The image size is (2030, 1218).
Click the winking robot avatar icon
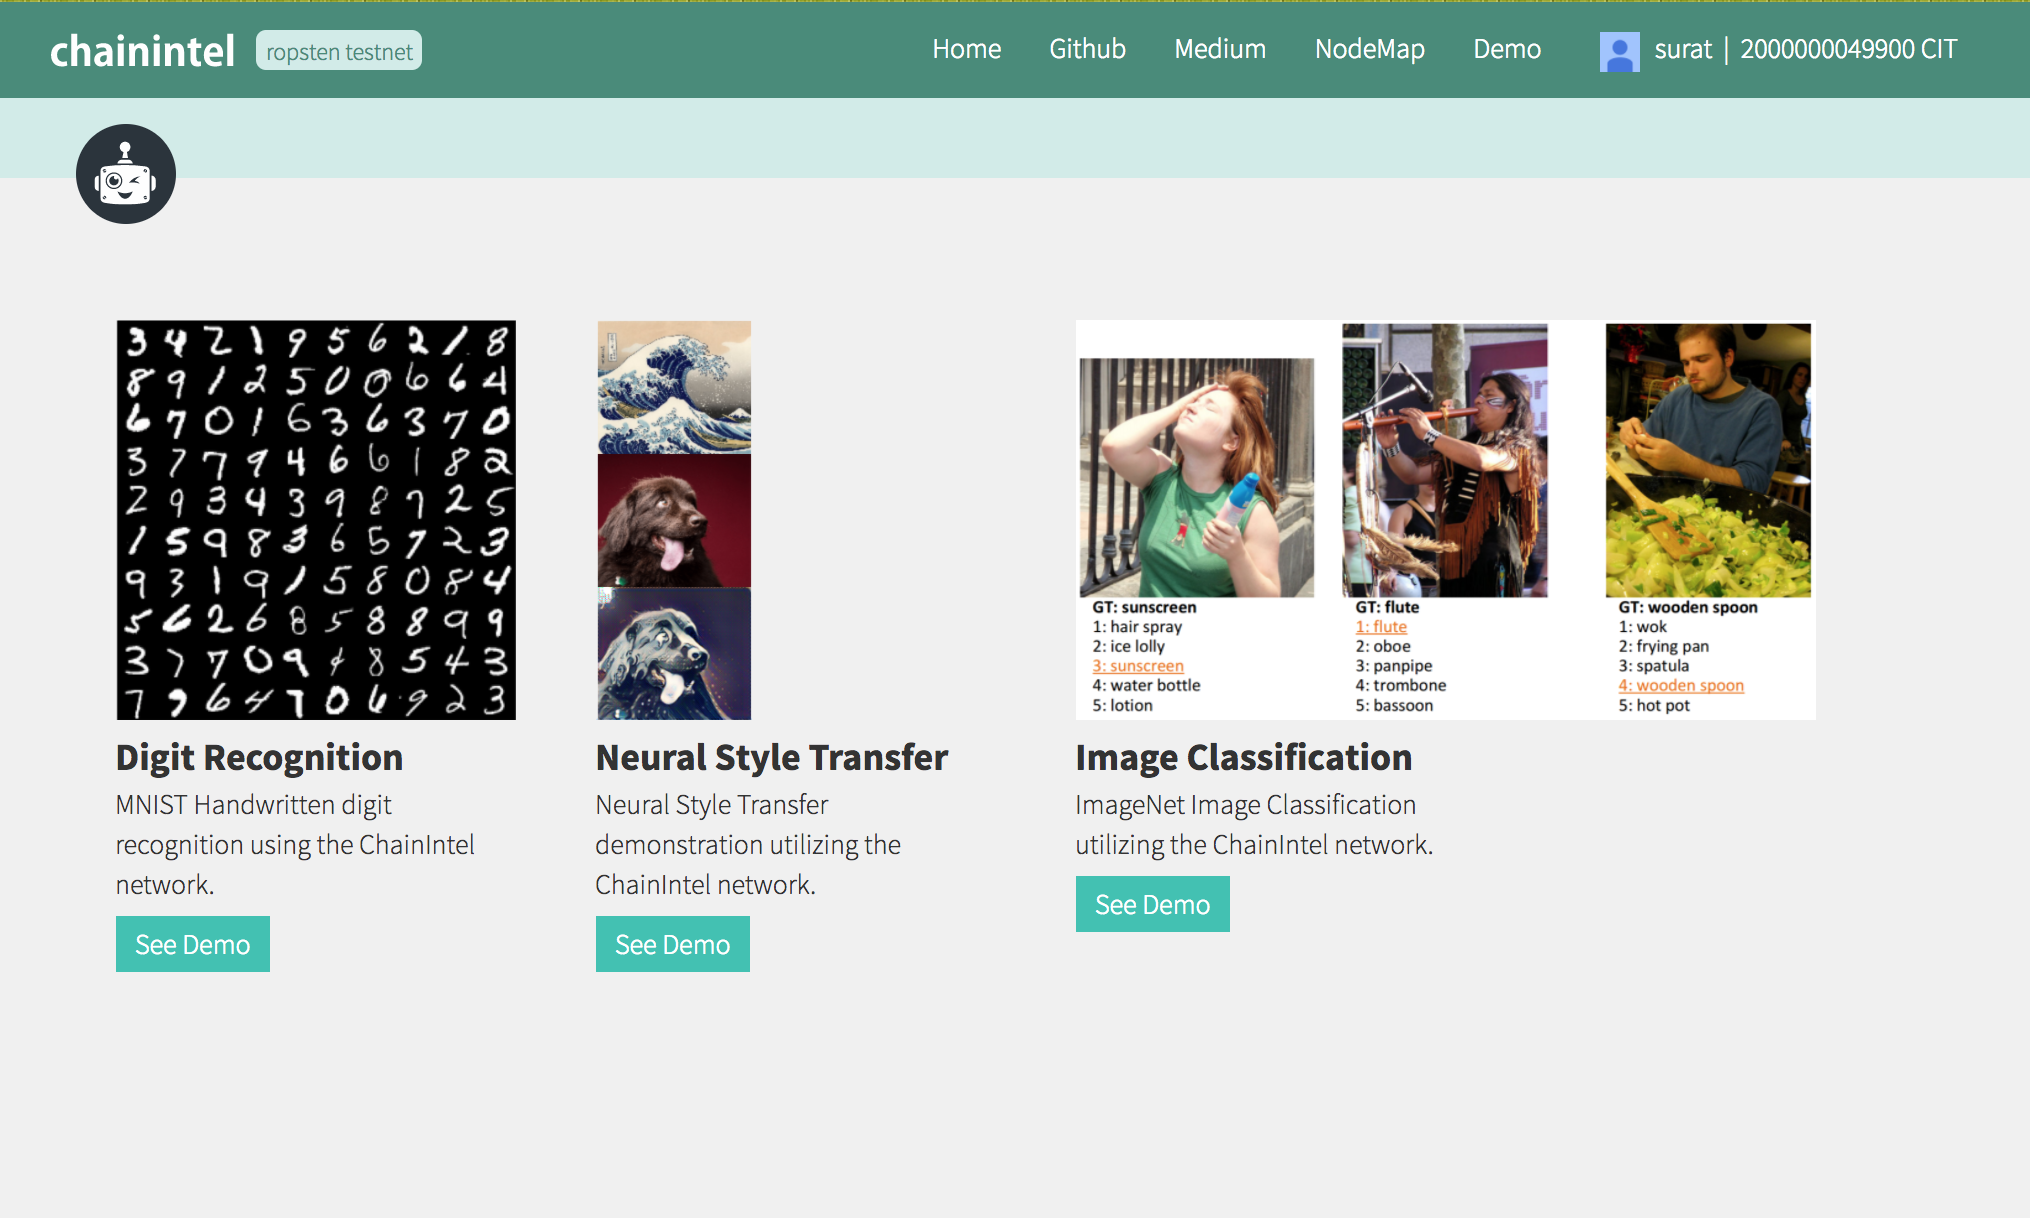(126, 174)
